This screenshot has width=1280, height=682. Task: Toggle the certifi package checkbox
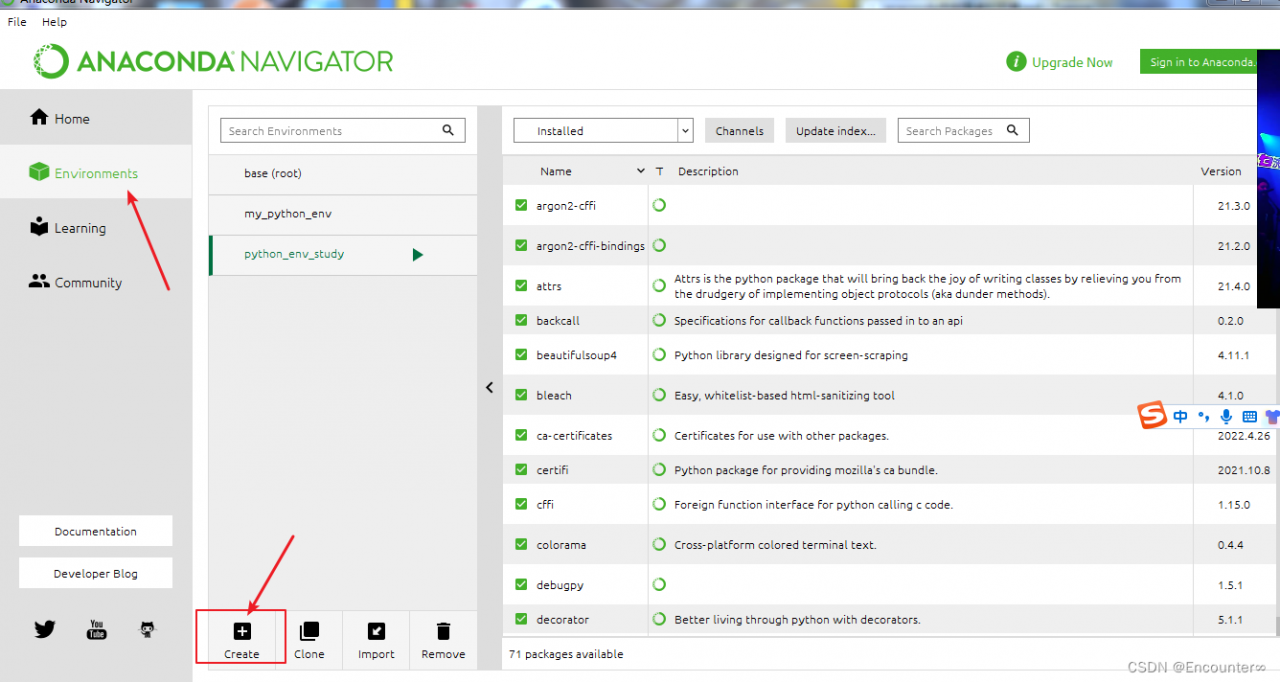coord(521,469)
